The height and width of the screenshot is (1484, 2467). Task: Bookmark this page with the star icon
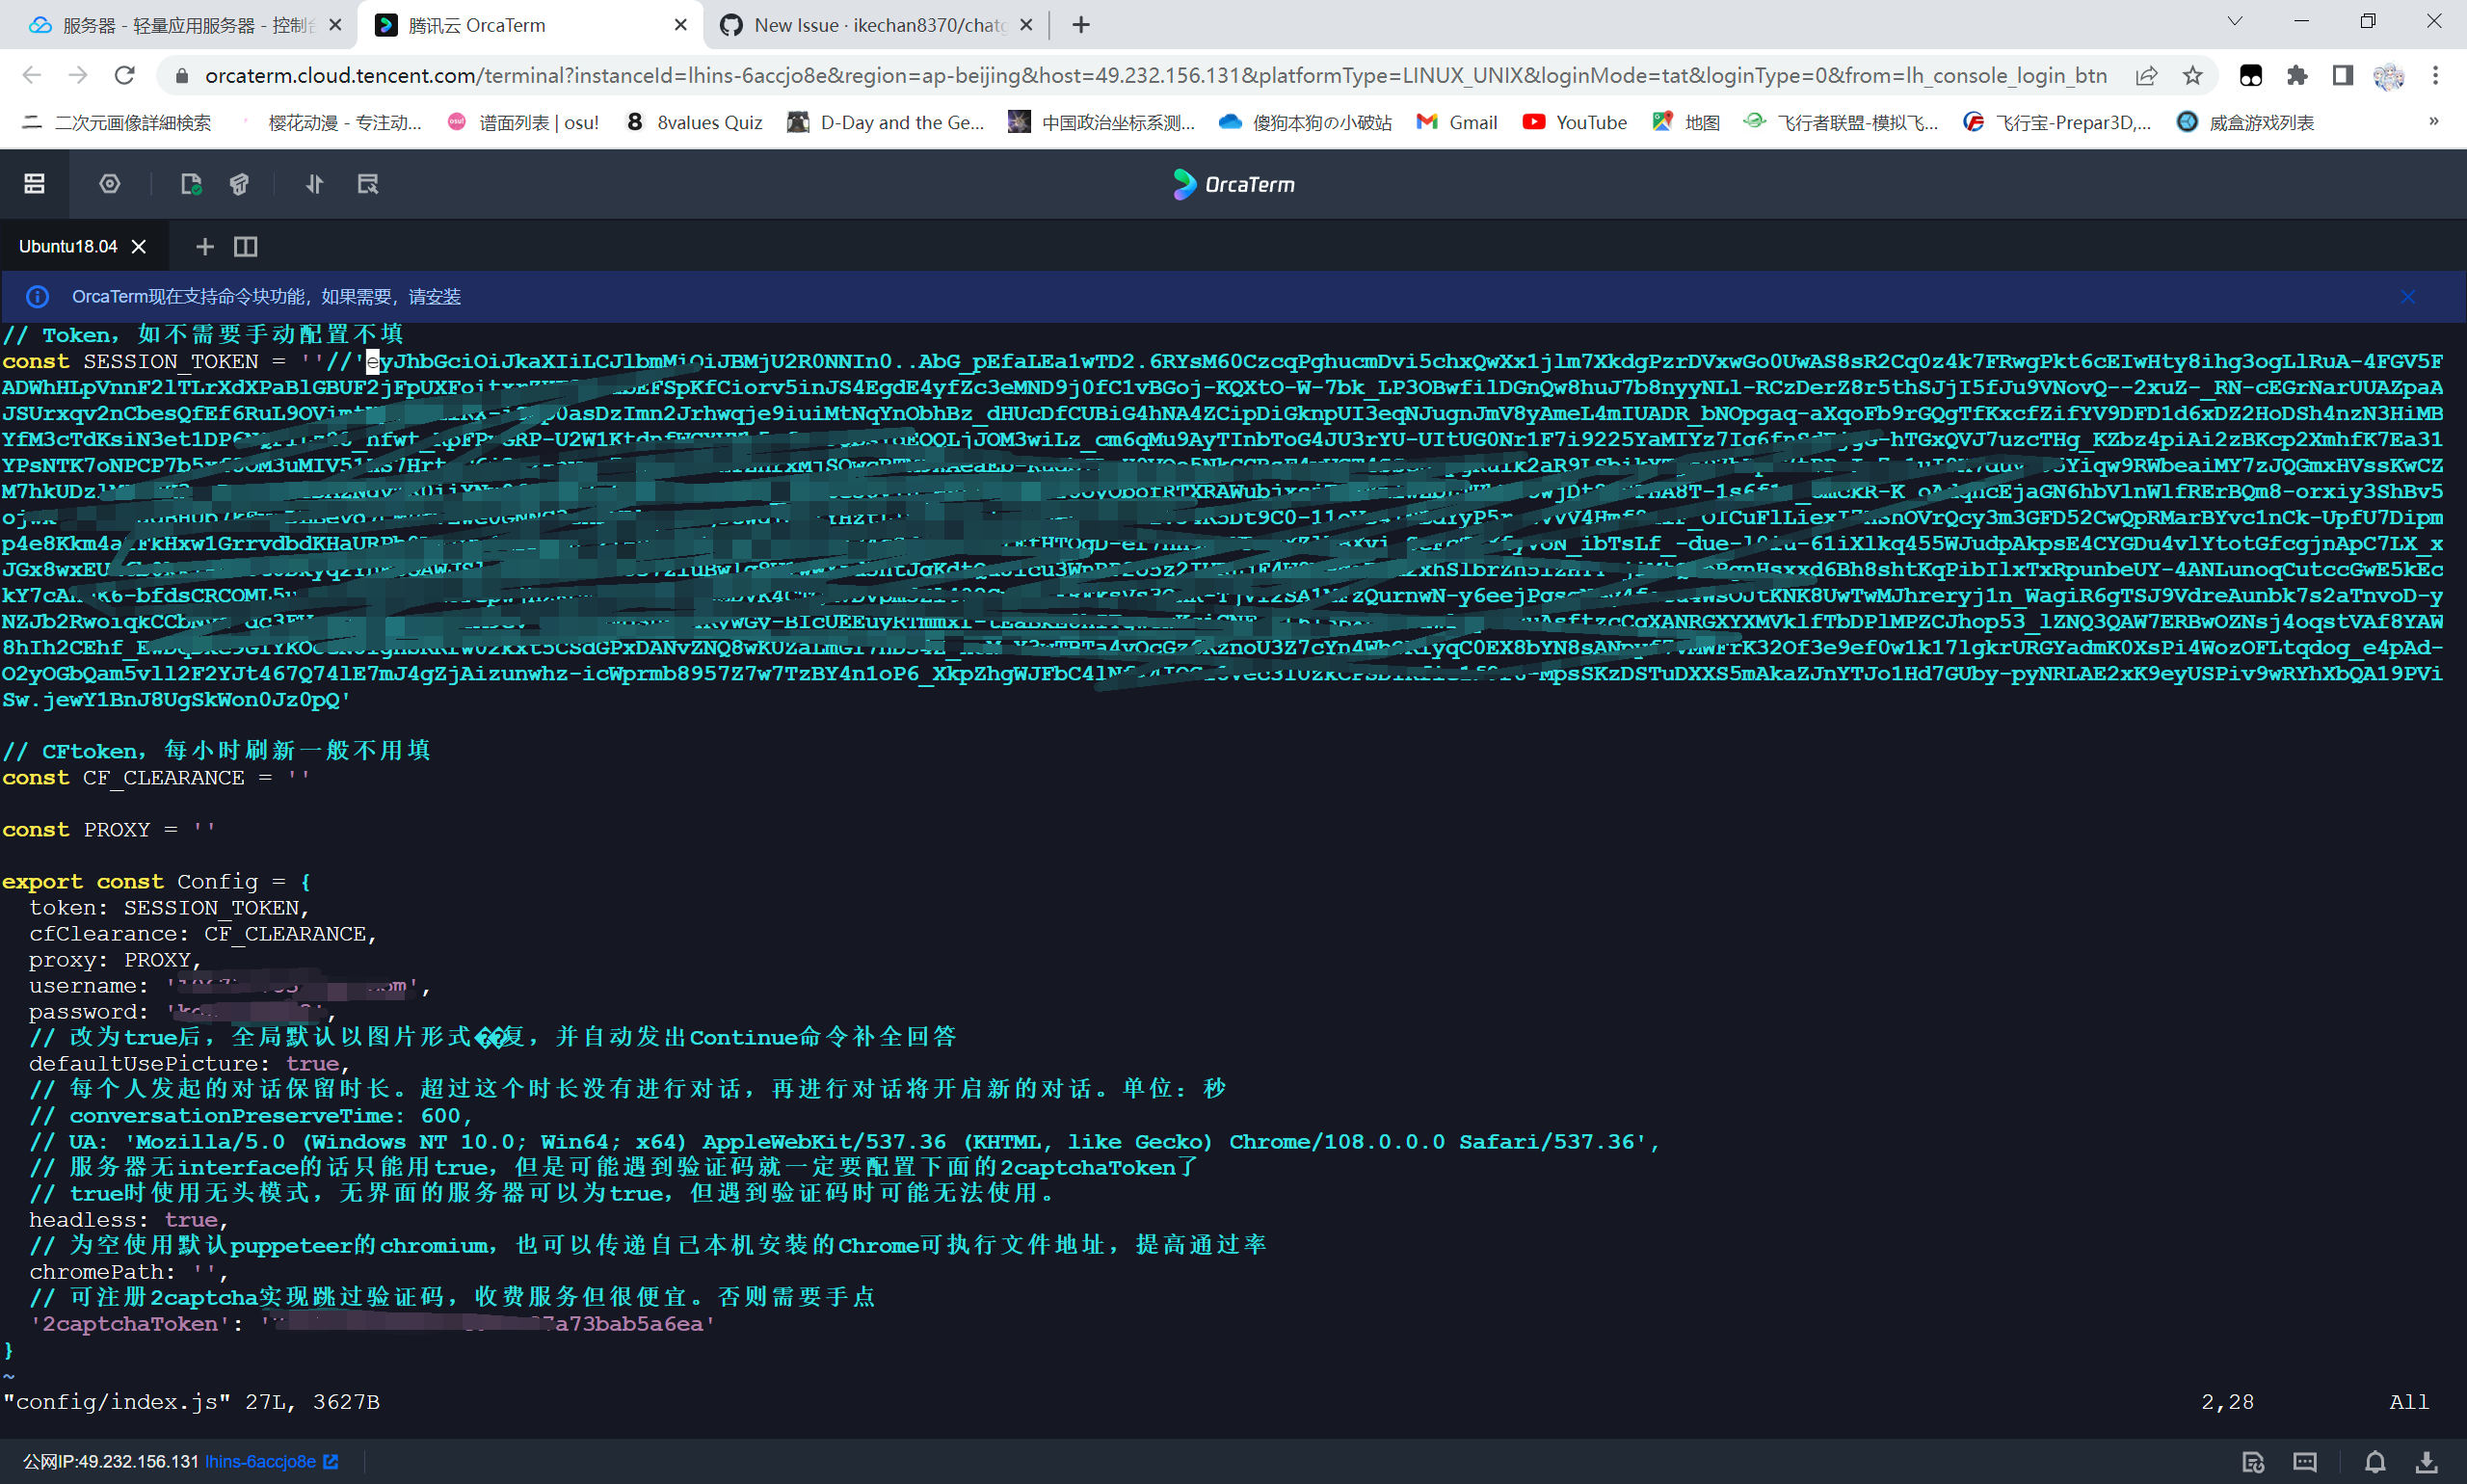(2193, 75)
